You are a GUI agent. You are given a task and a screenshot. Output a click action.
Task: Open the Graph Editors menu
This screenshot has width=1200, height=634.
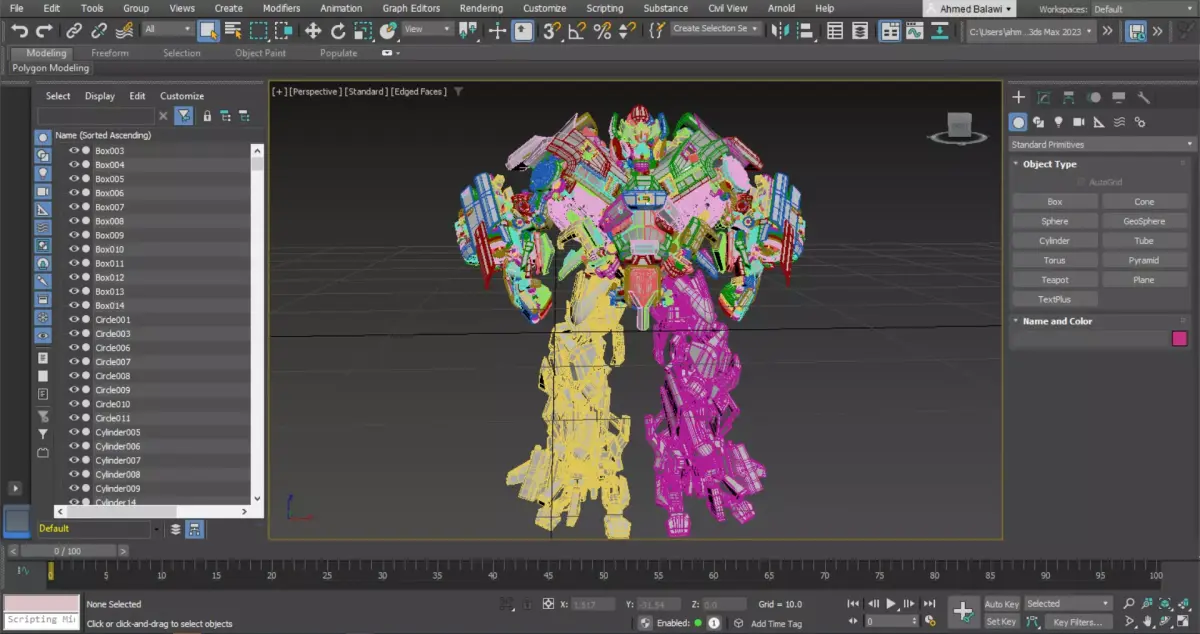411,8
